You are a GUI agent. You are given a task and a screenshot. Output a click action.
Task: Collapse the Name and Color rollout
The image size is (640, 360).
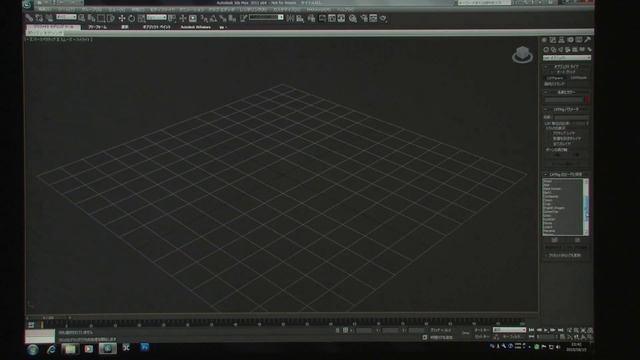coord(567,92)
